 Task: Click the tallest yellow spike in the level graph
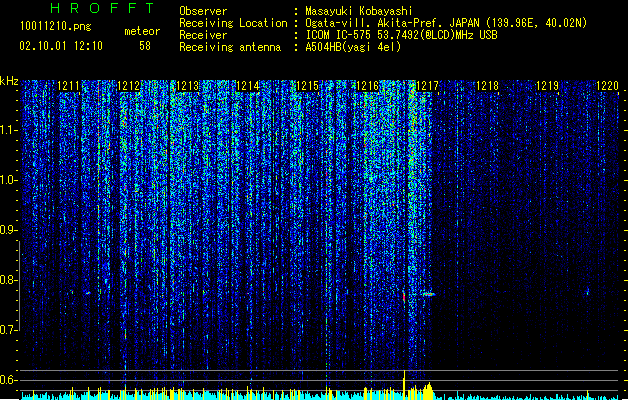pyautogui.click(x=404, y=384)
